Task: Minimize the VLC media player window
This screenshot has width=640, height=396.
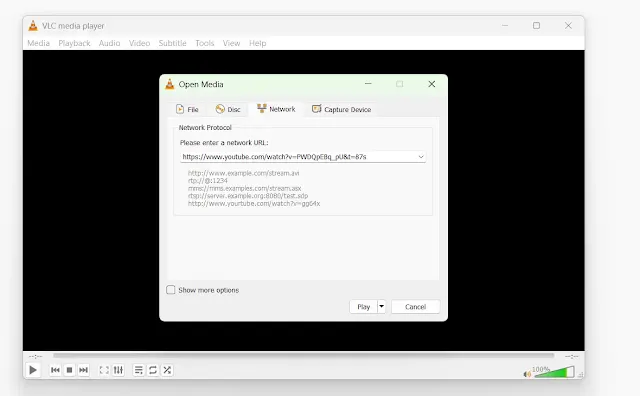Action: [505, 26]
